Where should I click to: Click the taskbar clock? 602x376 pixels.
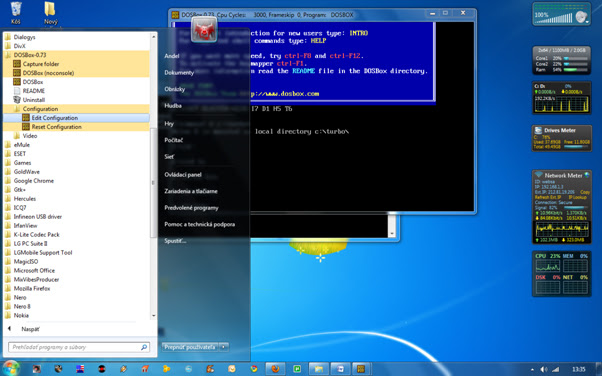click(579, 369)
